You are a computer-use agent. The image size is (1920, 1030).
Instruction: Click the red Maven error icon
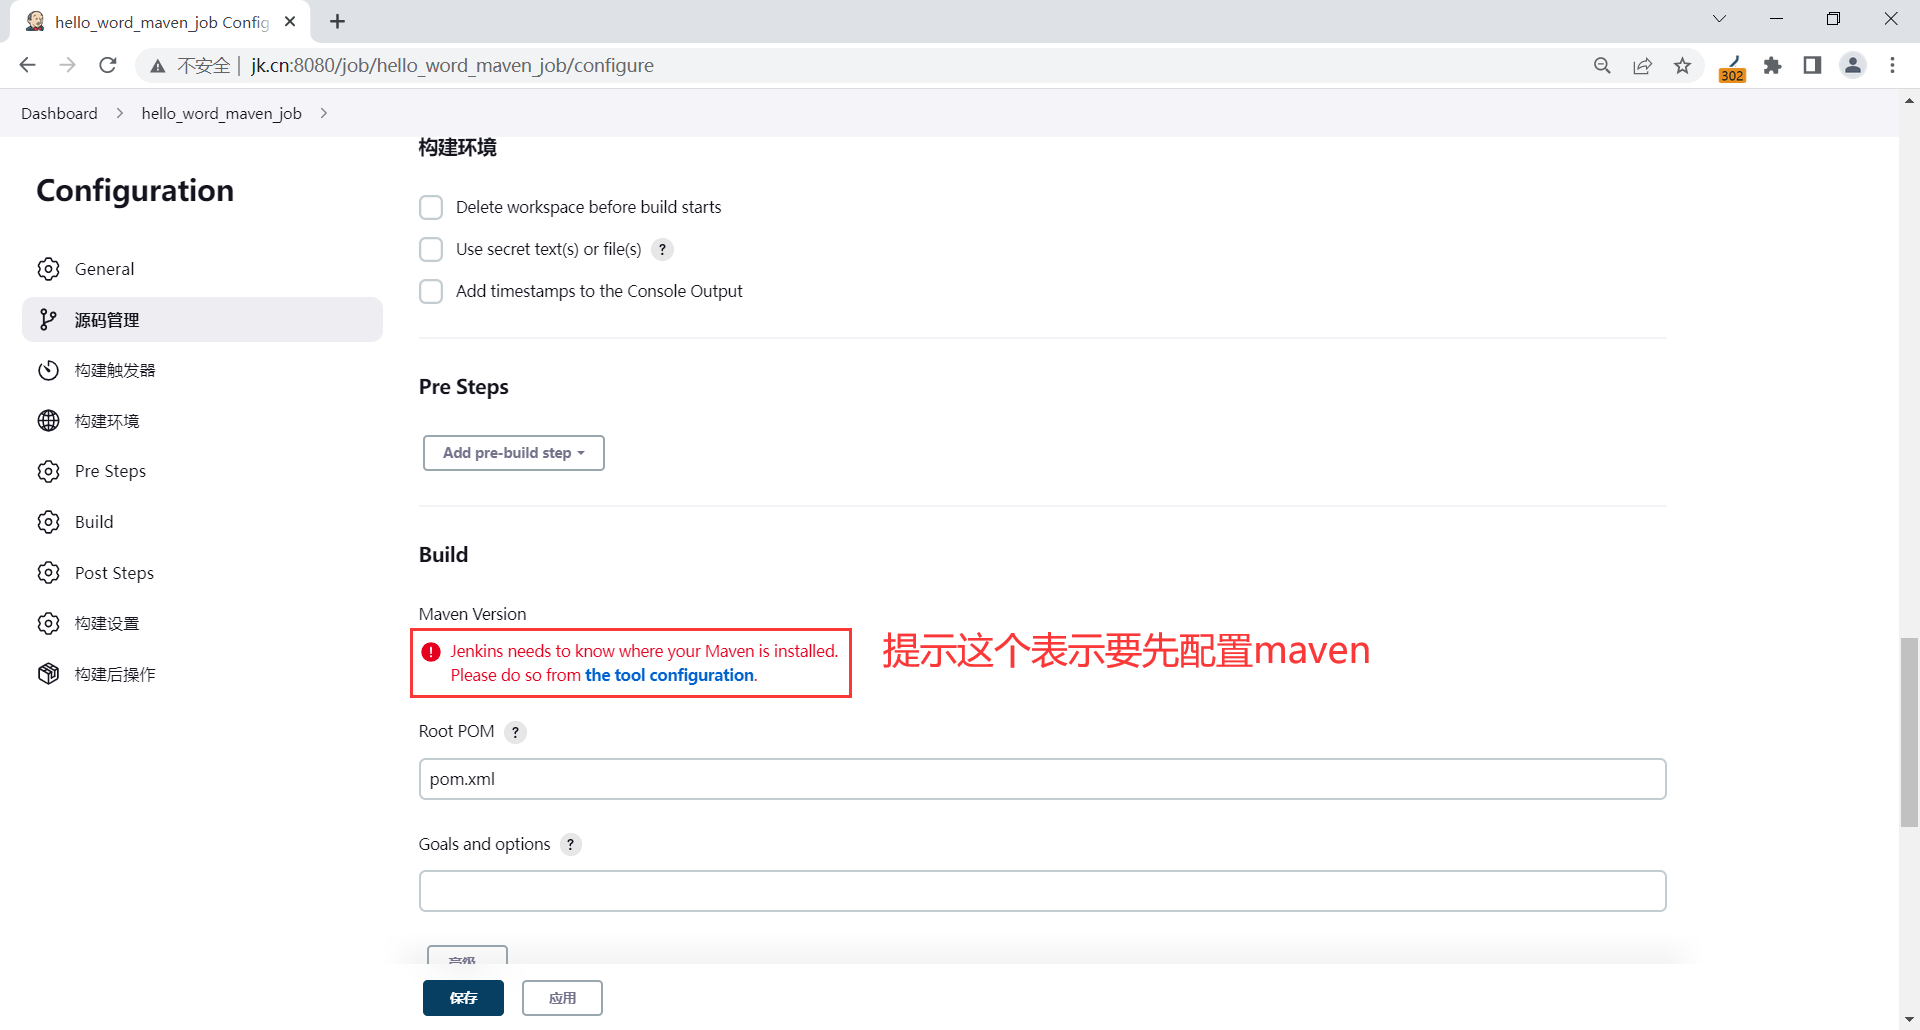[431, 652]
